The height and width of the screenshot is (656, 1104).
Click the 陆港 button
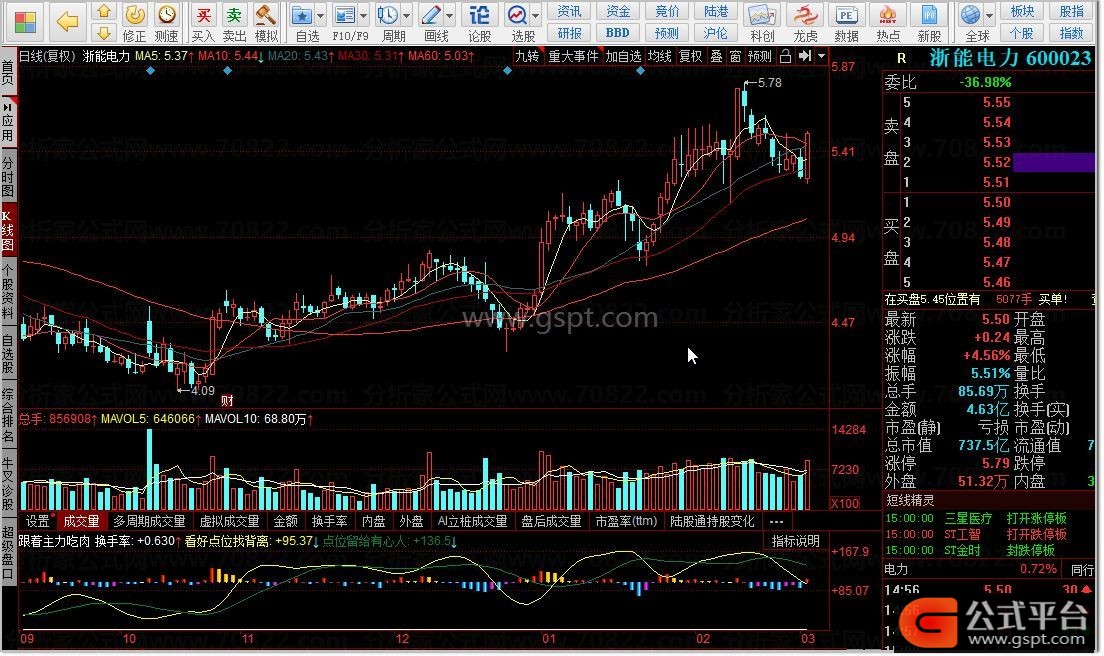715,11
